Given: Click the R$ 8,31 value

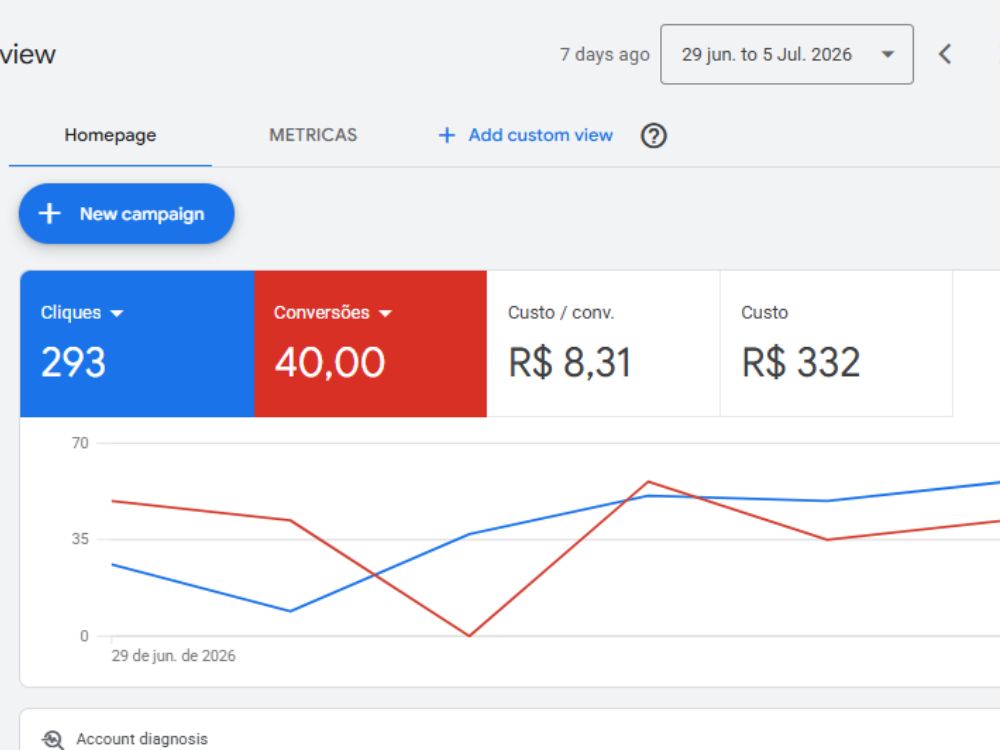Looking at the screenshot, I should coord(570,362).
